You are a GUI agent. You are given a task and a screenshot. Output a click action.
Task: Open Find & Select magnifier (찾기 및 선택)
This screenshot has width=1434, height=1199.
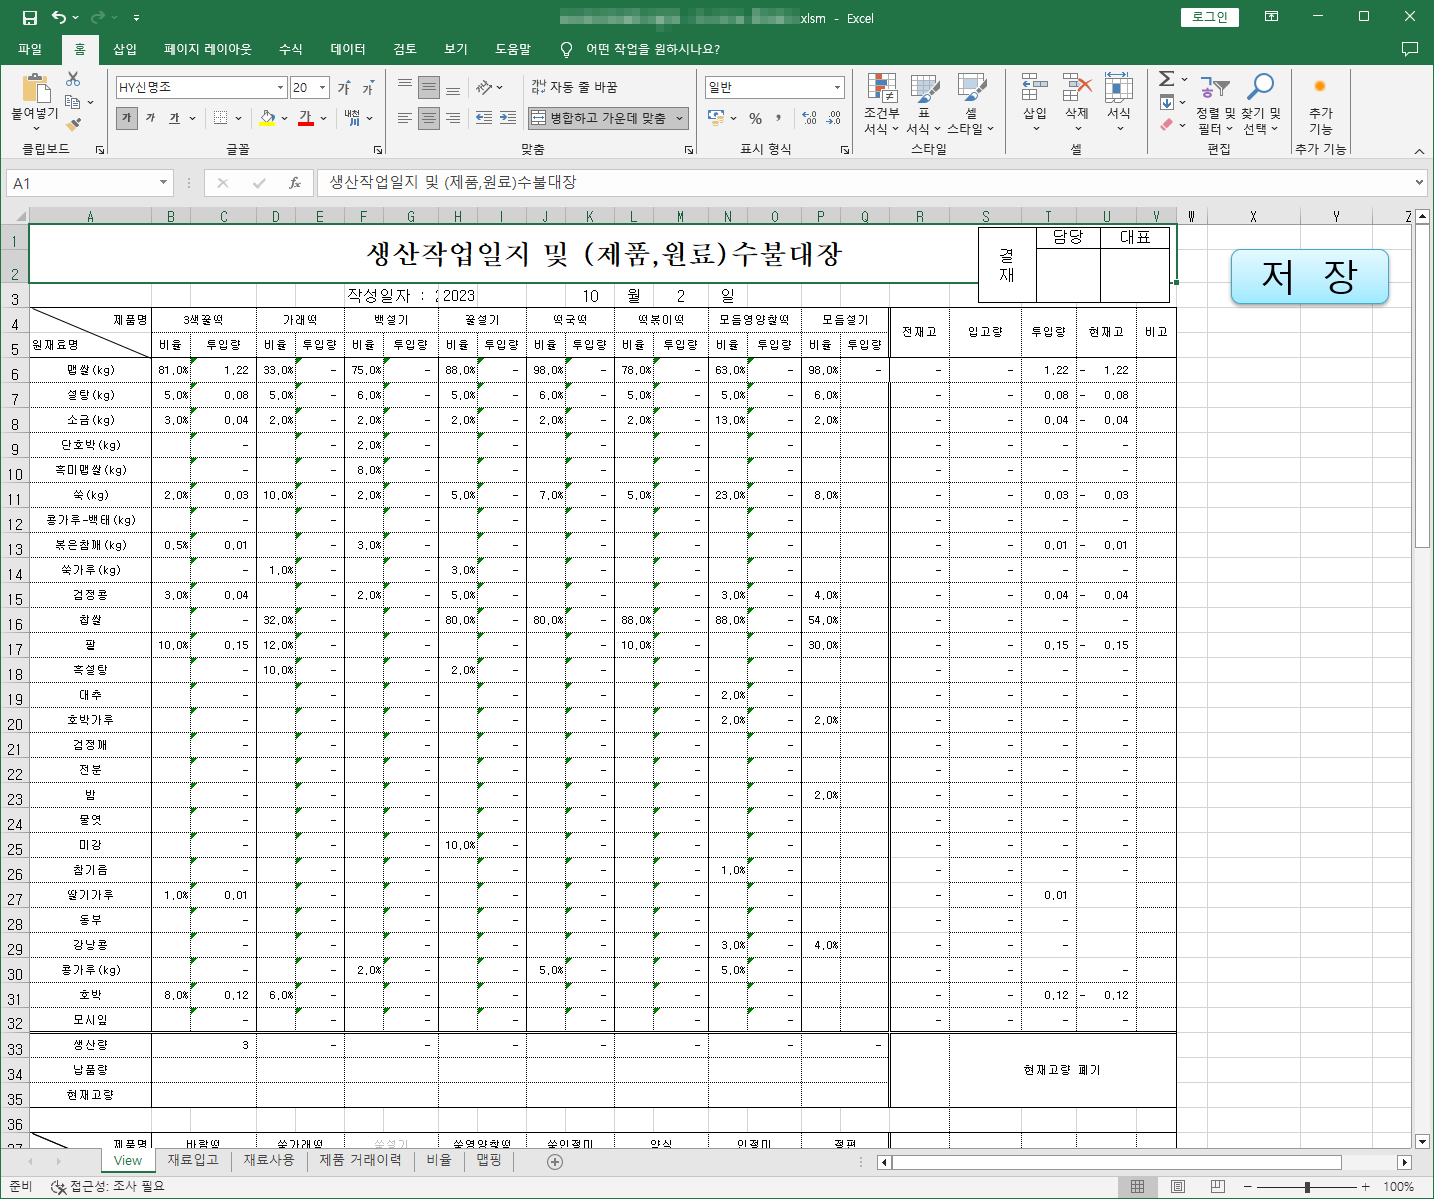(x=1260, y=104)
